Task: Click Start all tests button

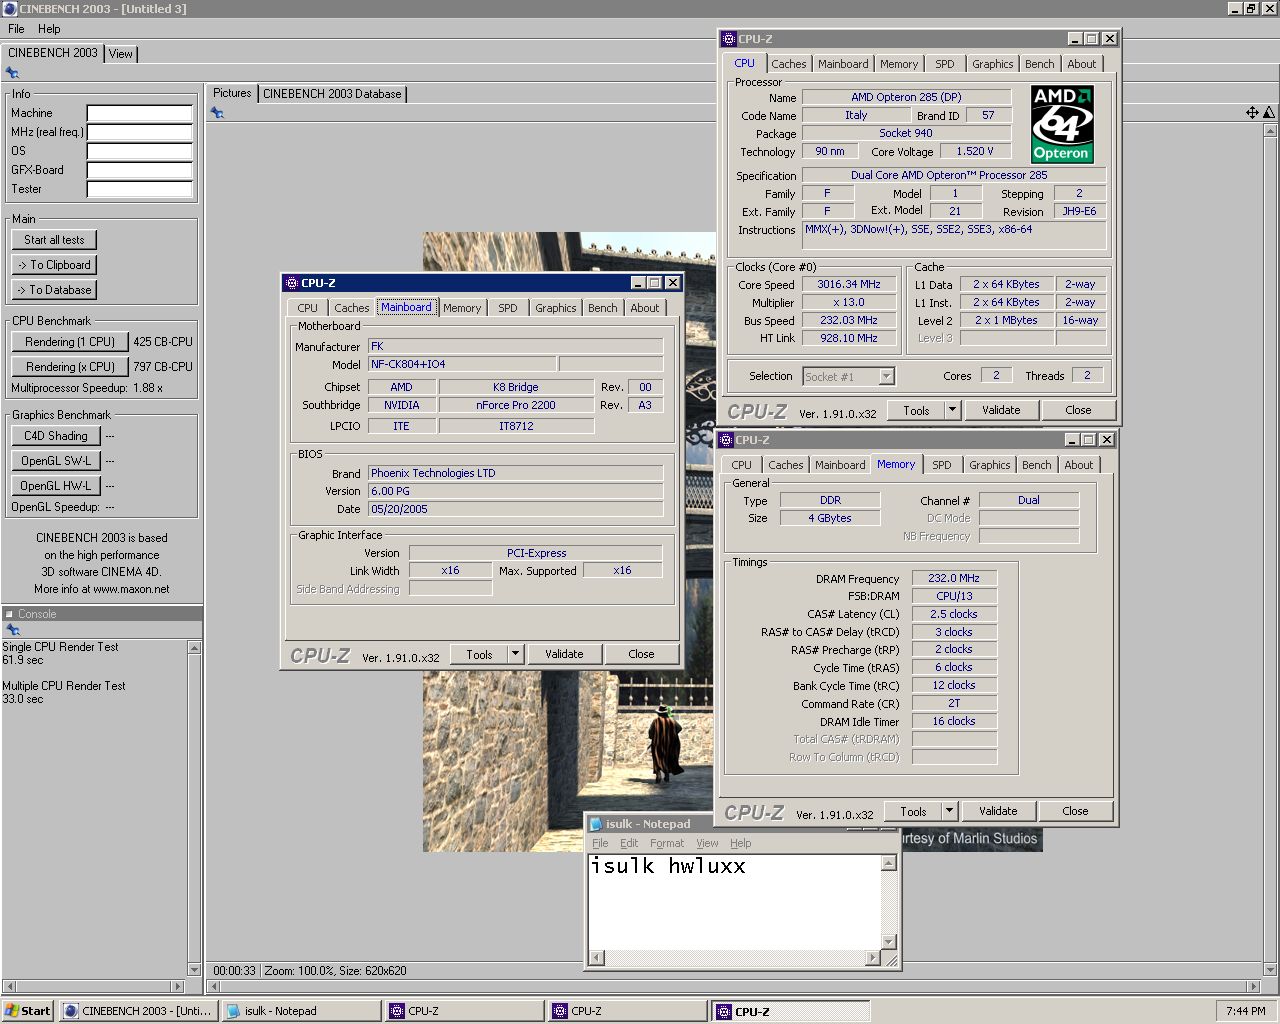Action: (x=54, y=240)
